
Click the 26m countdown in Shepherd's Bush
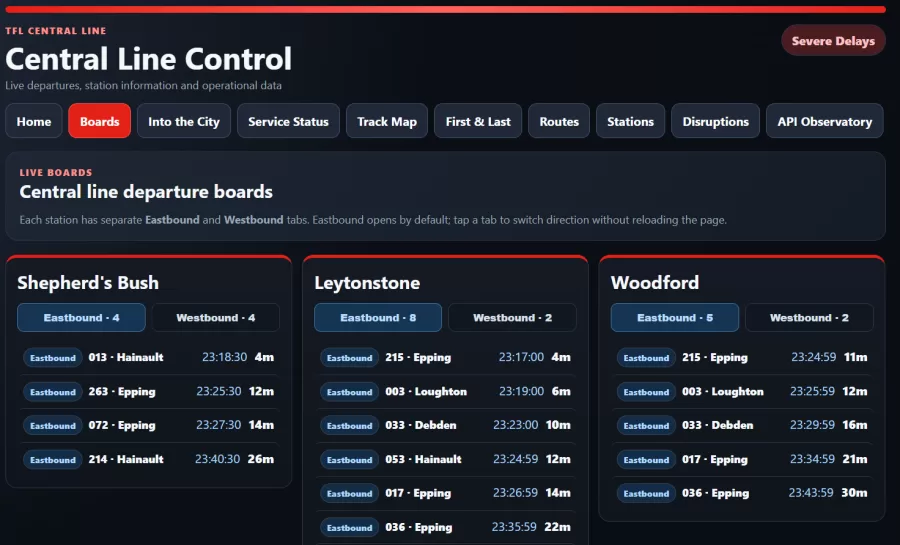[261, 459]
